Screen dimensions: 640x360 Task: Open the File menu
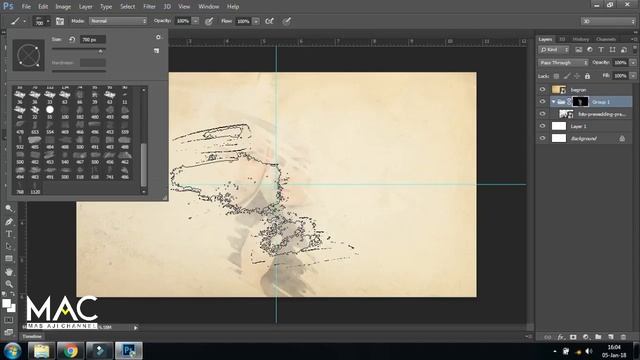(26, 7)
